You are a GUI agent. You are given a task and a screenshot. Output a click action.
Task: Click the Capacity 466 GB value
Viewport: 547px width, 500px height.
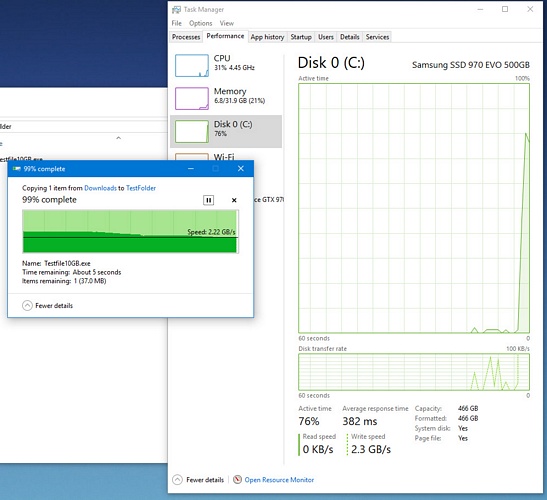tap(468, 408)
